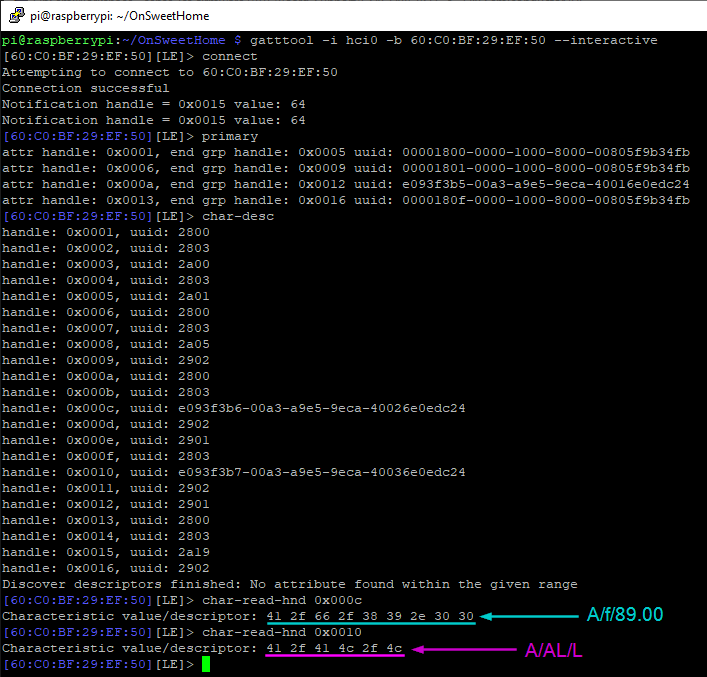Screen dimensions: 707x677
Task: Click the 'Connection successful' line
Action: [86, 88]
